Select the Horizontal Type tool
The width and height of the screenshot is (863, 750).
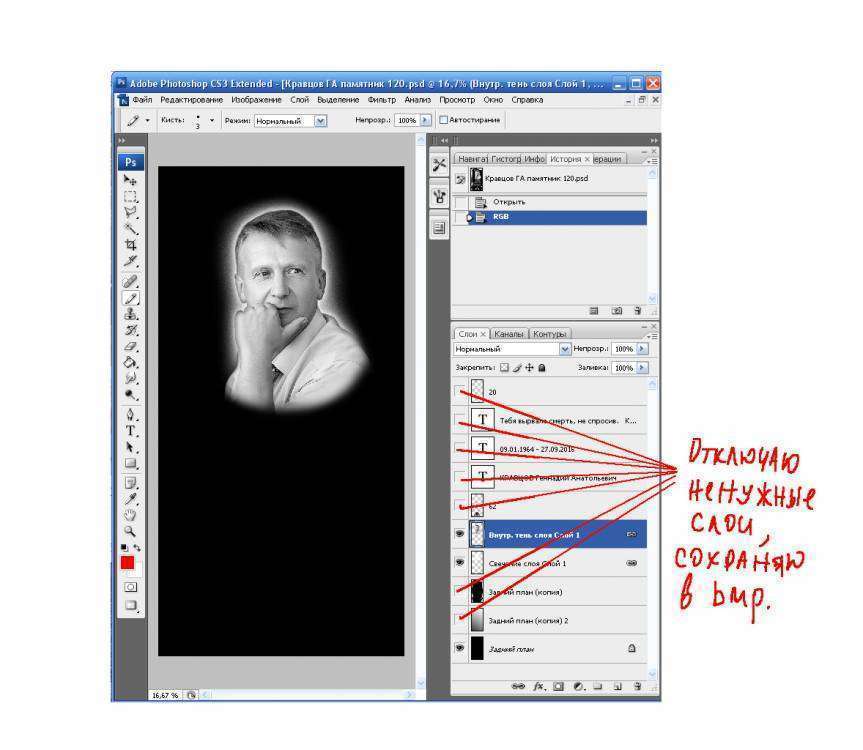130,431
